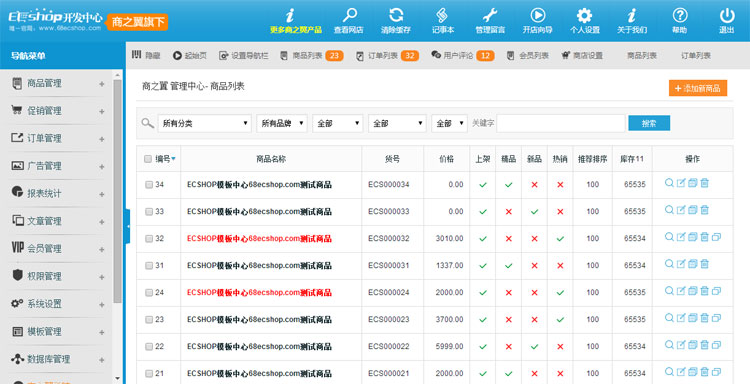Open 设置导航栏 in navigation bar
This screenshot has width=750, height=384.
click(x=243, y=55)
